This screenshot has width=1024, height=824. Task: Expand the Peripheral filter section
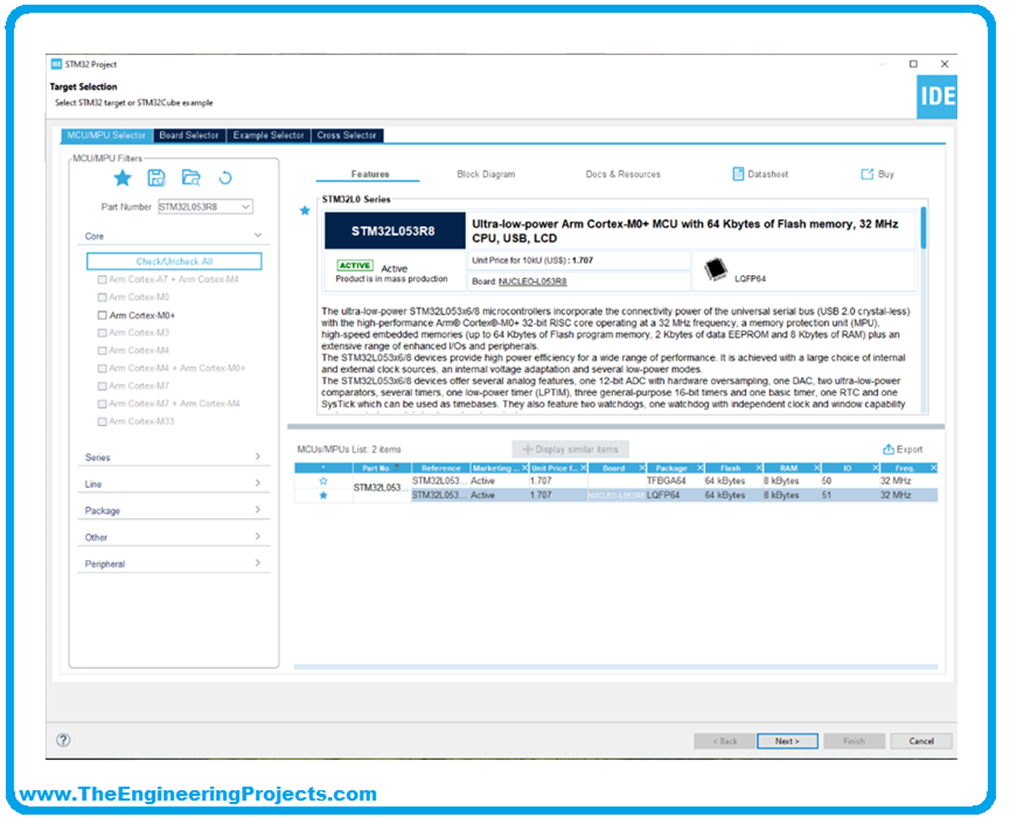[257, 564]
